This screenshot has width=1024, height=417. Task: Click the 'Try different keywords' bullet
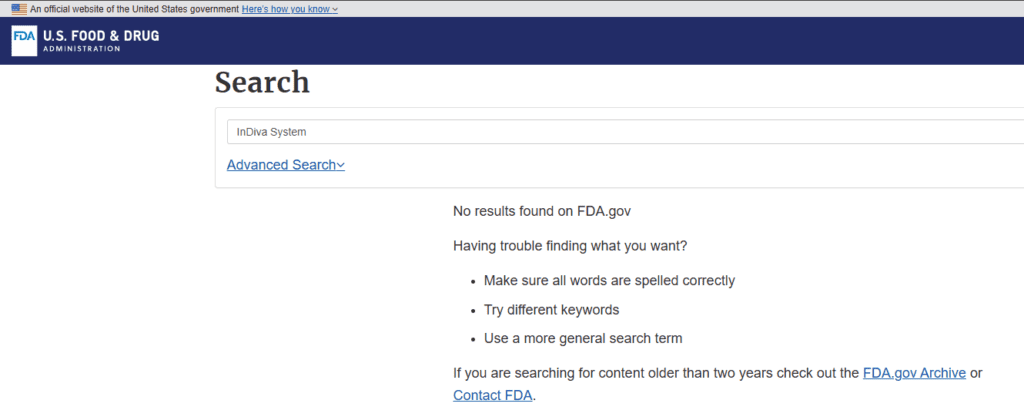tap(551, 309)
